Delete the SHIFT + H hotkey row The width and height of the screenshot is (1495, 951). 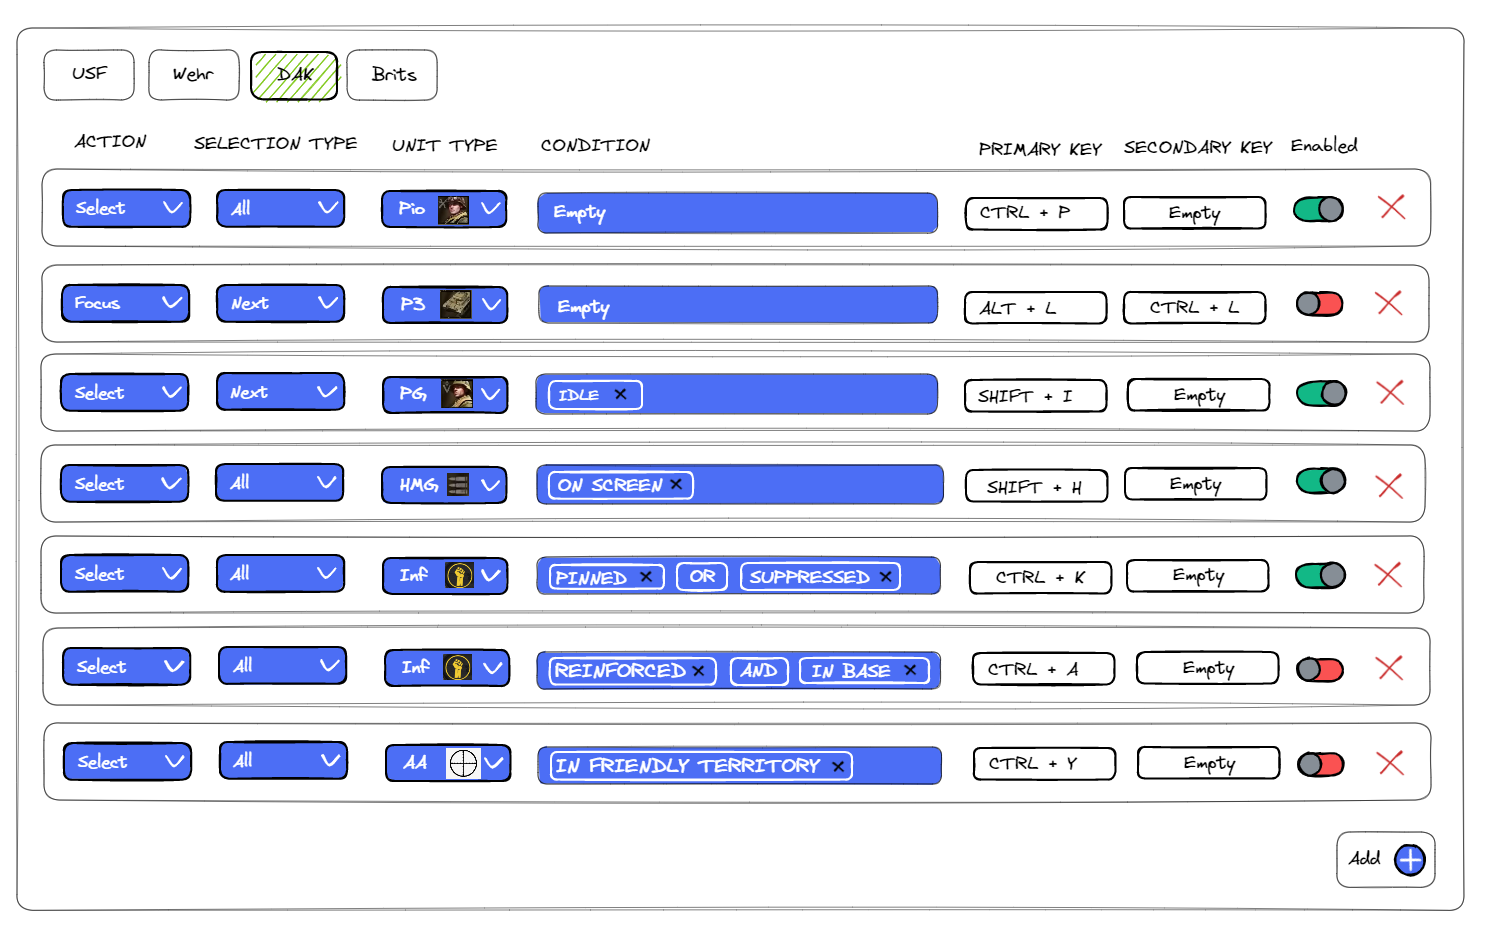coord(1389,486)
